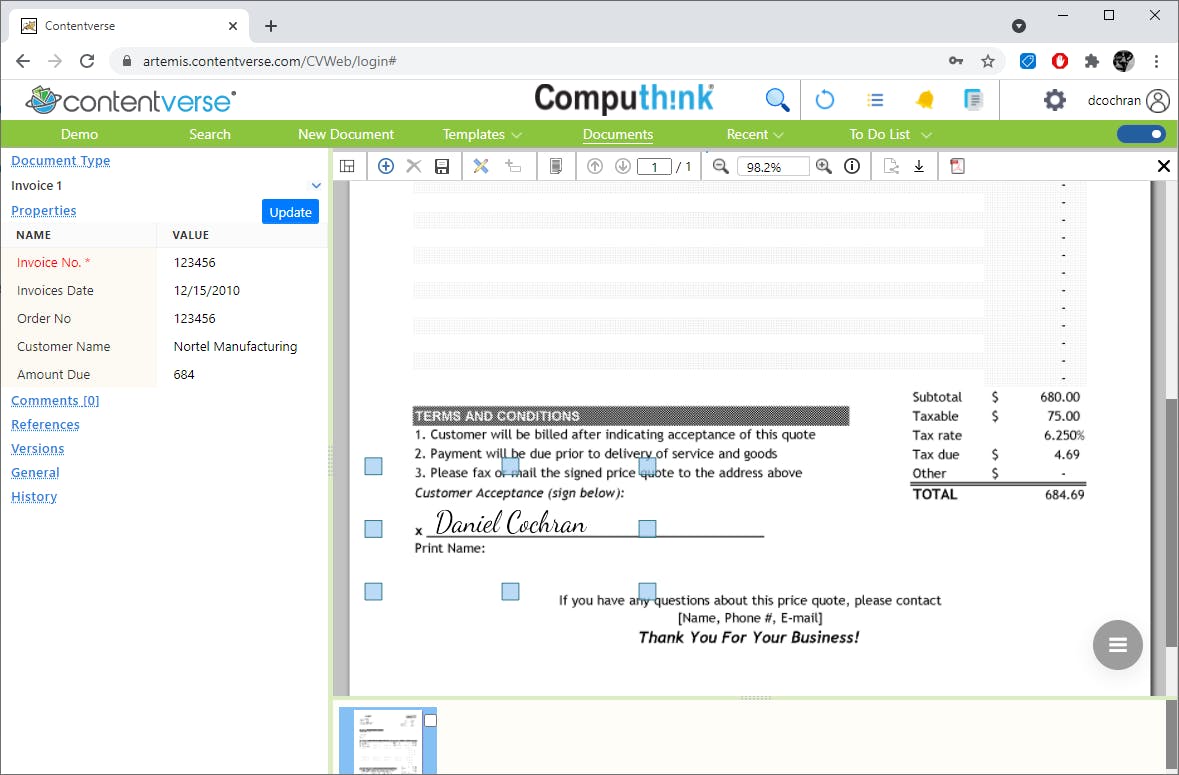Viewport: 1179px width, 775px height.
Task: Open the Demo menu item
Action: tap(79, 134)
